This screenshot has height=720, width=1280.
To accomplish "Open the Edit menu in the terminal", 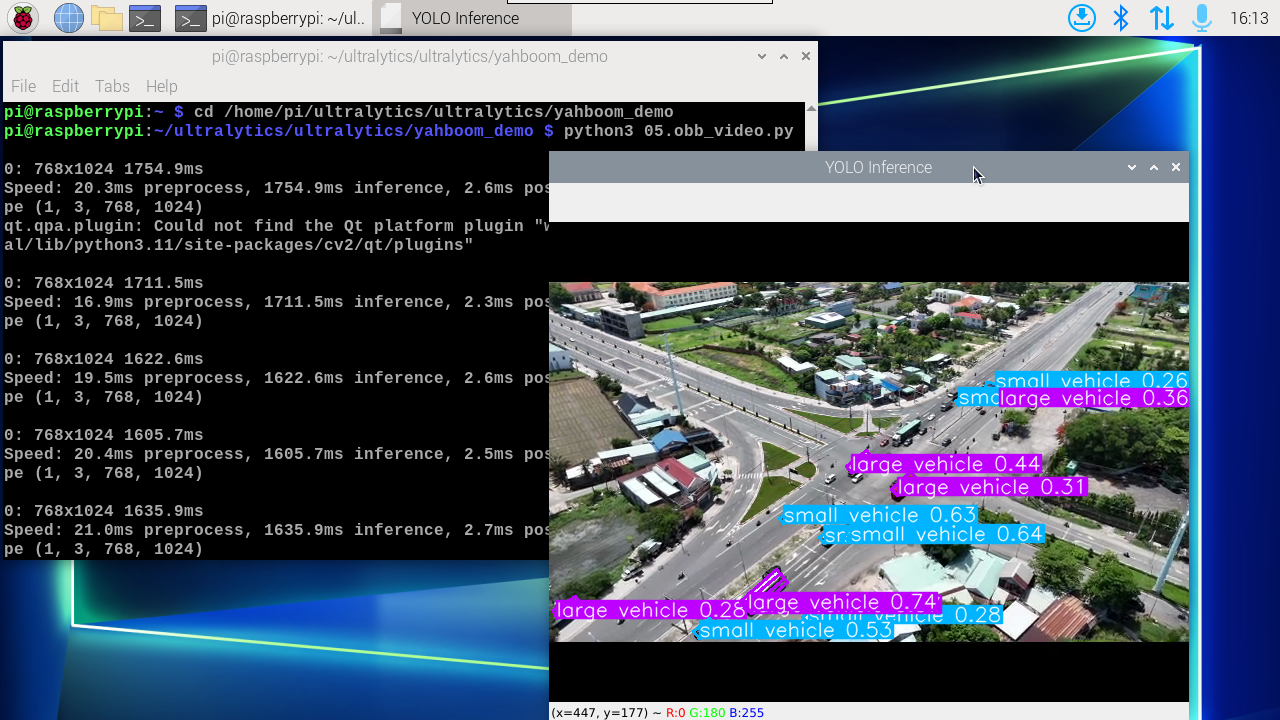I will [65, 86].
